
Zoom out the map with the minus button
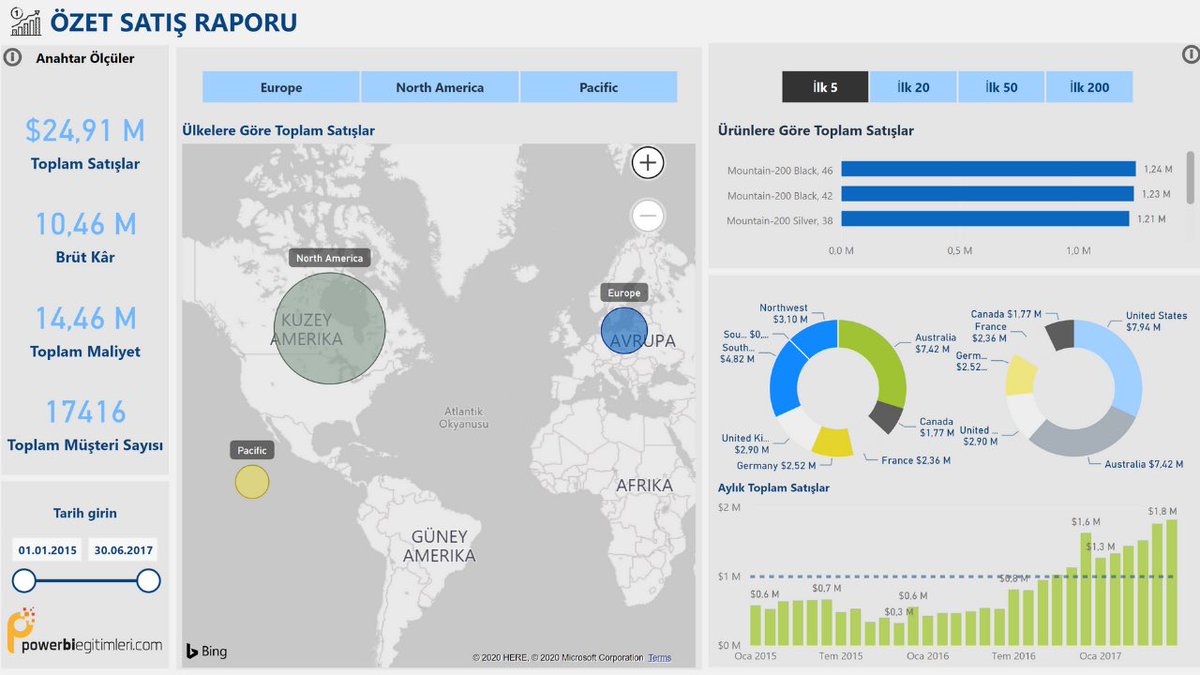click(648, 215)
